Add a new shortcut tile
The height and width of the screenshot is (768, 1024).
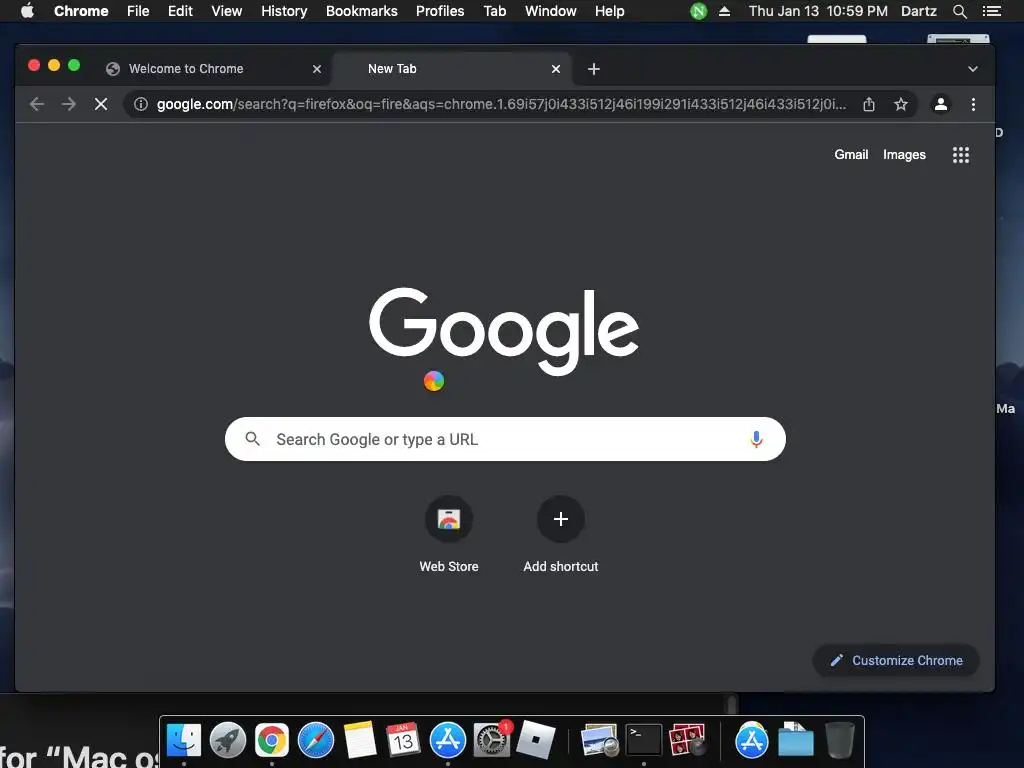pos(560,534)
